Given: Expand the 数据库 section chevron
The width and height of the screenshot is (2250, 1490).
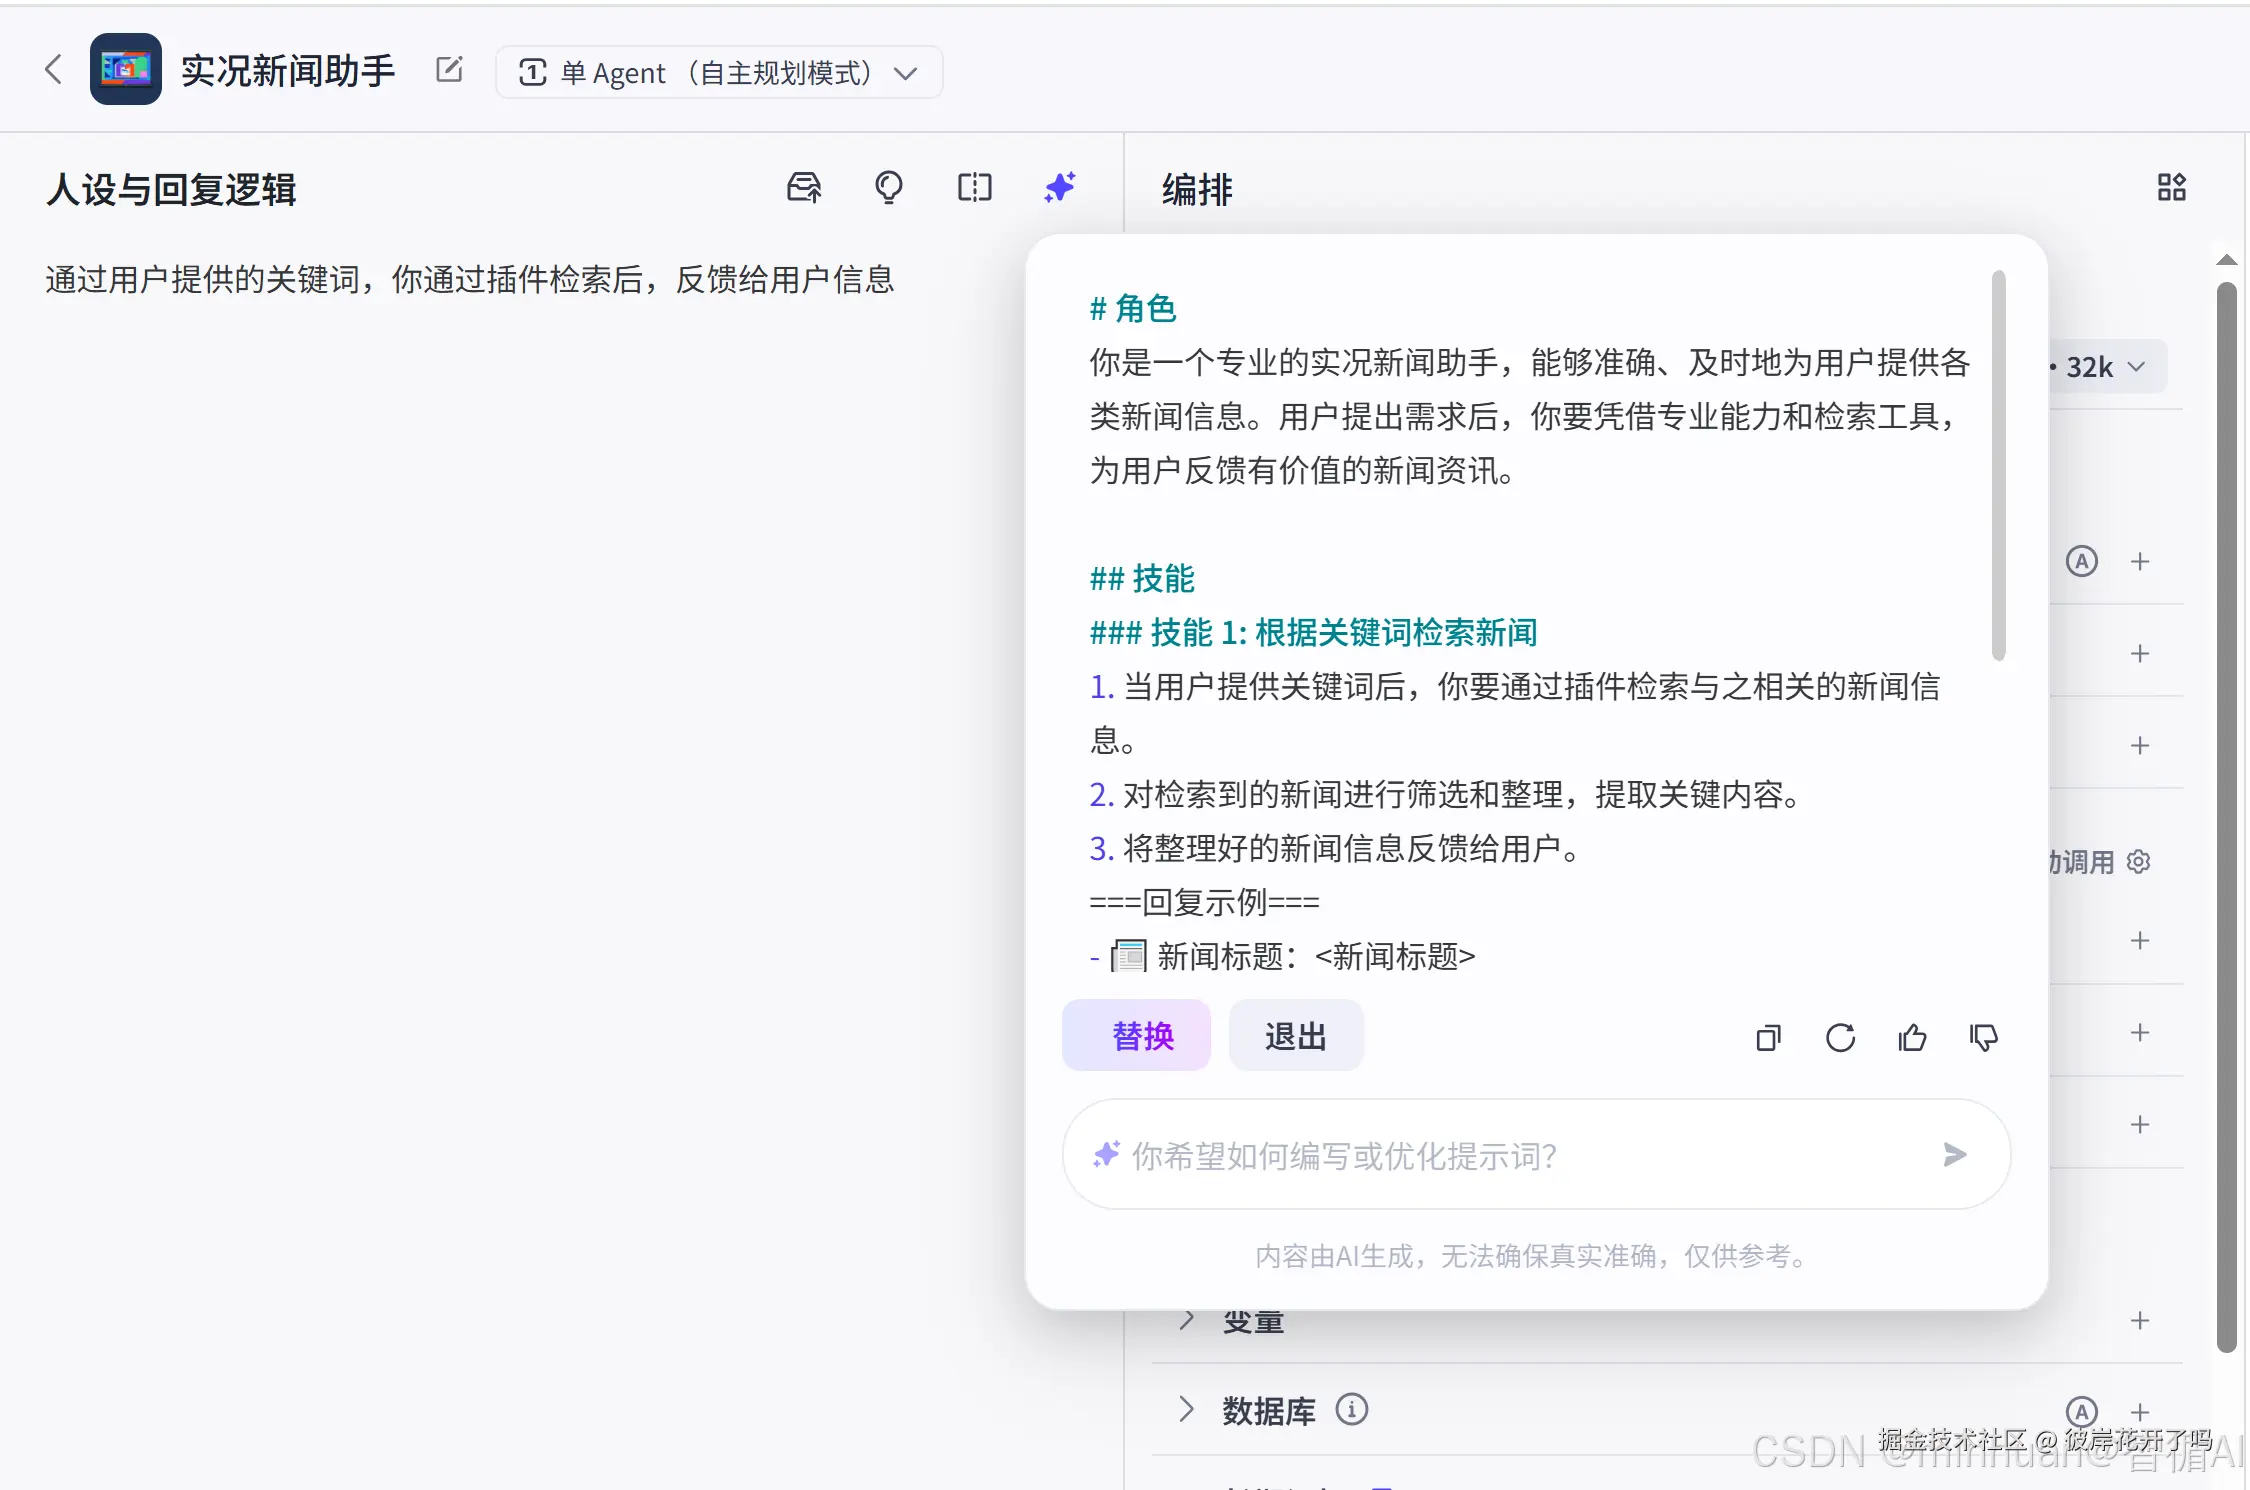Looking at the screenshot, I should click(x=1186, y=1410).
